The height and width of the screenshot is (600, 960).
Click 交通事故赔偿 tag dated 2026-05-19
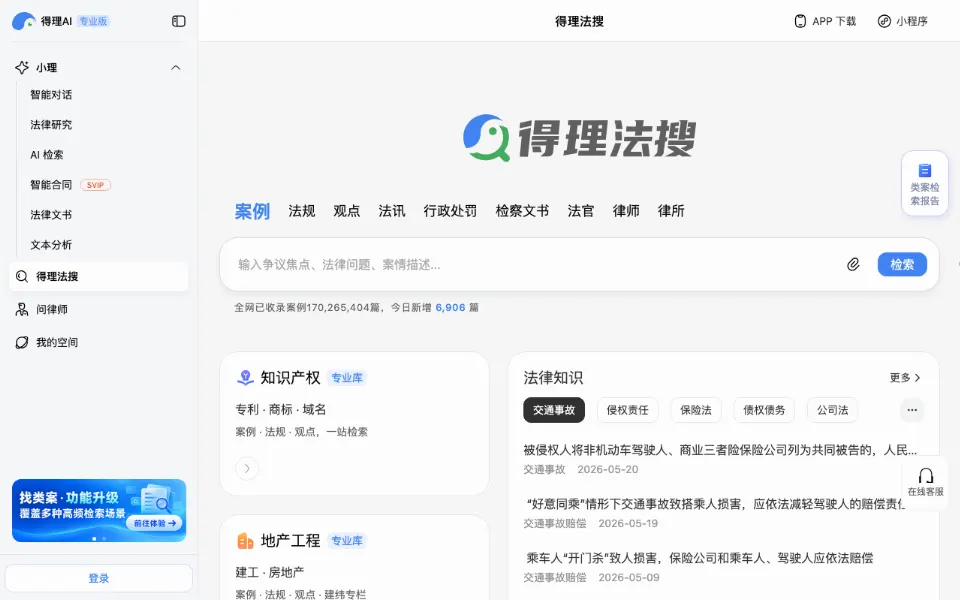click(x=555, y=523)
